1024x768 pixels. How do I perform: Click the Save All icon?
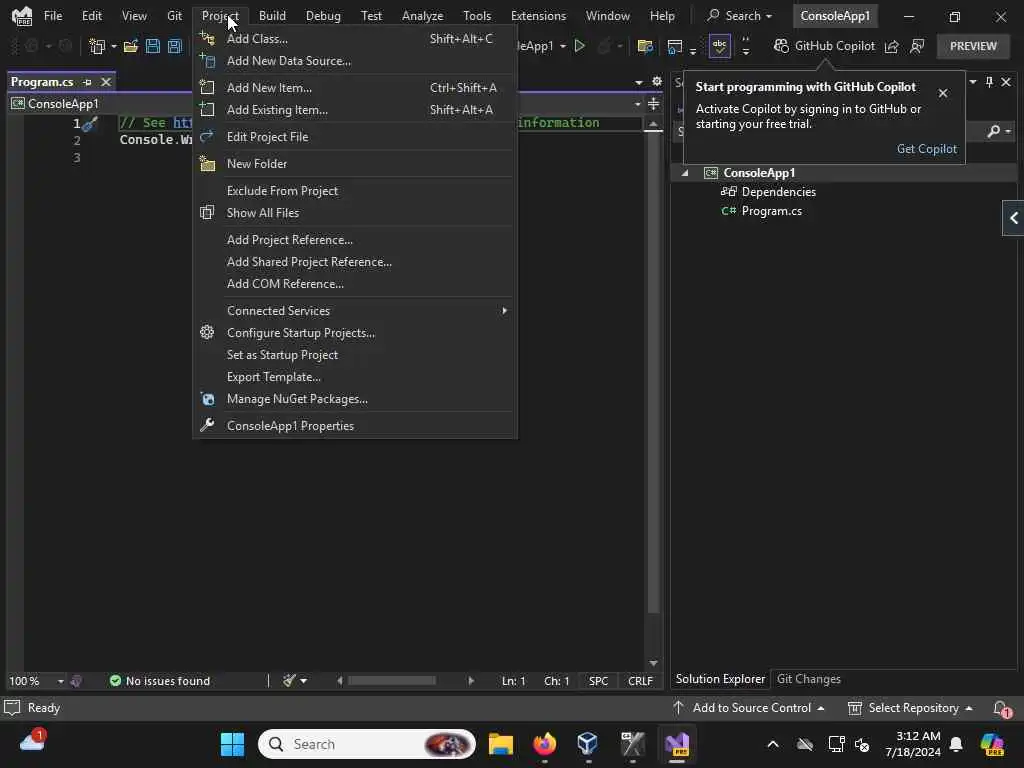click(175, 46)
